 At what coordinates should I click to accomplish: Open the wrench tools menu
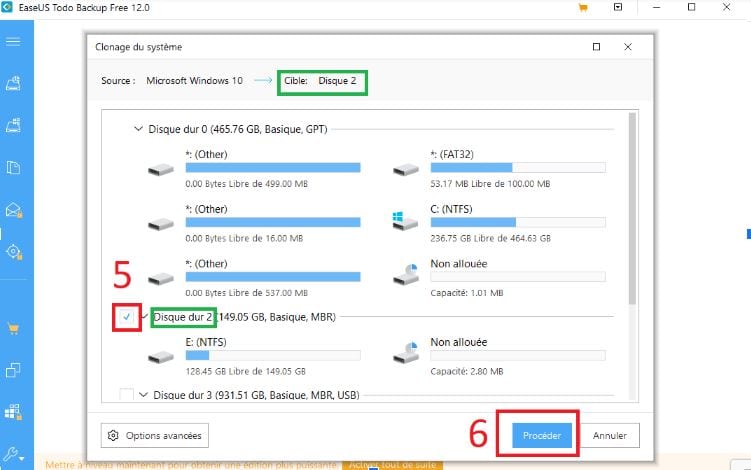click(13, 453)
